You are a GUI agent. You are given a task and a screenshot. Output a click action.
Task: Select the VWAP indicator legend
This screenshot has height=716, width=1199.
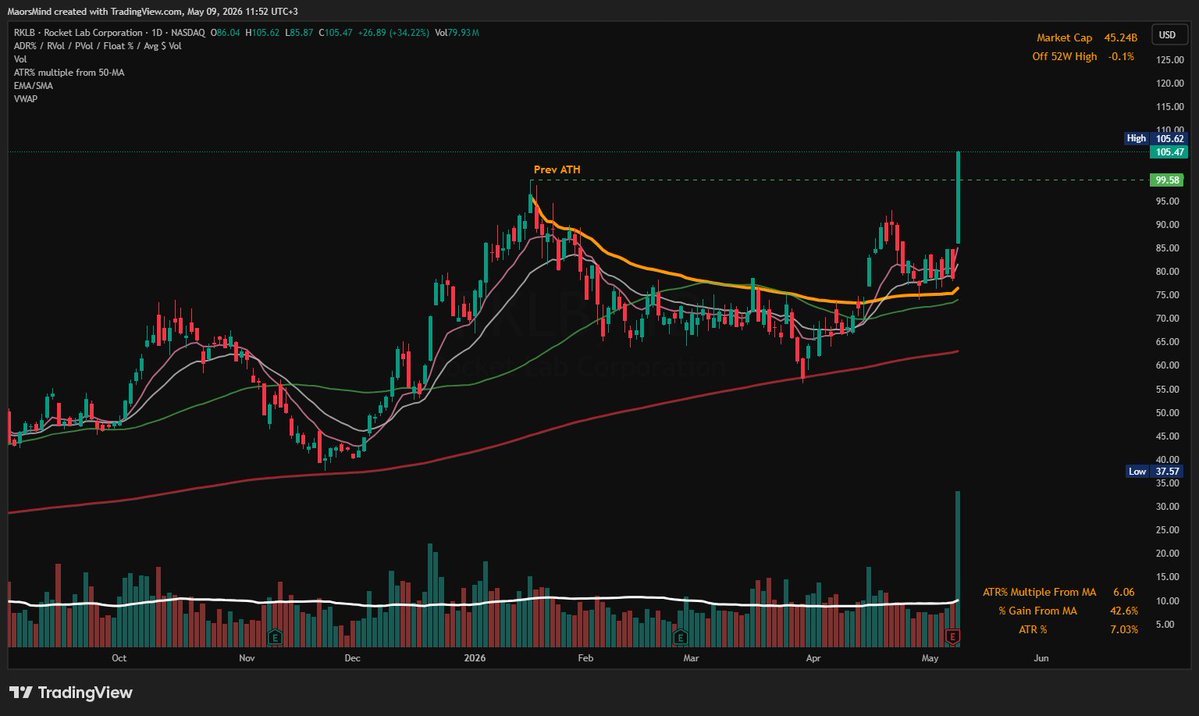25,99
